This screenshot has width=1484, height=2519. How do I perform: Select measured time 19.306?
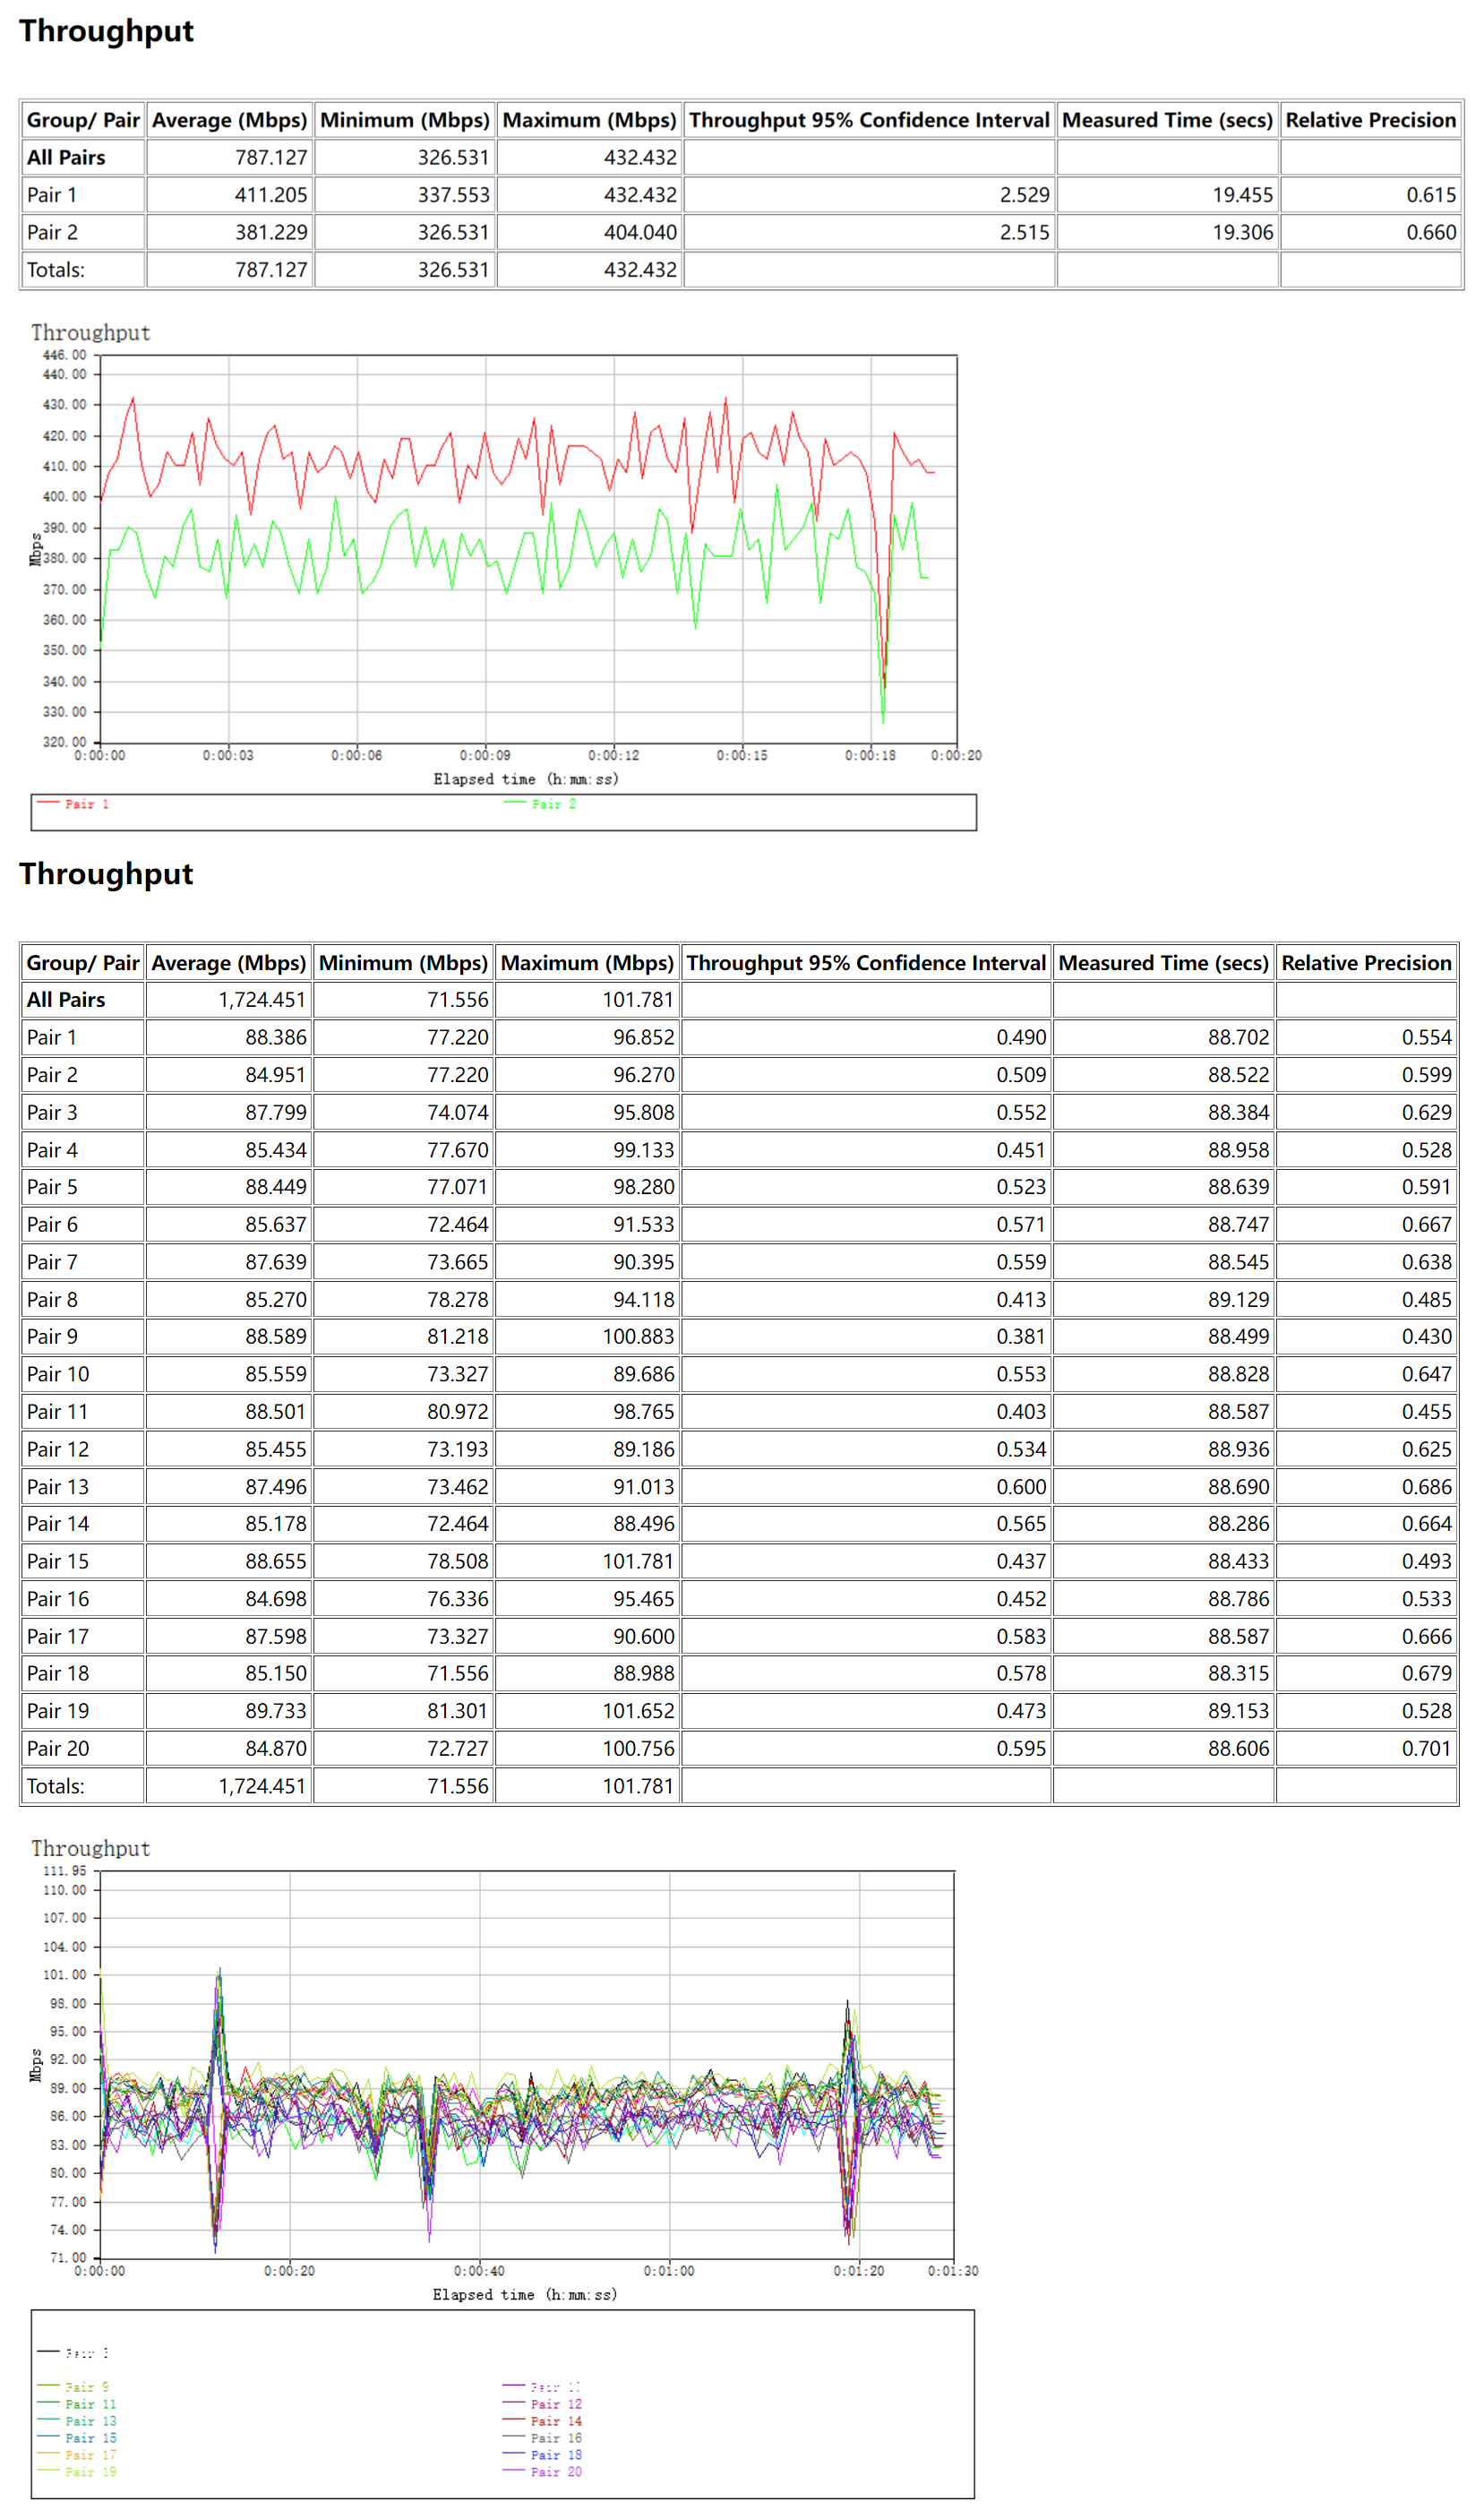(1168, 232)
